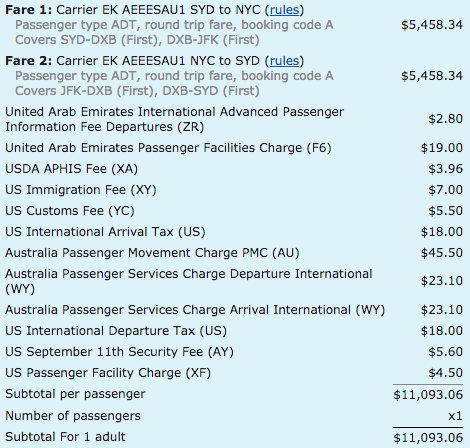Viewport: 470px width, 448px height.
Task: Select the Fare 2 NYC to SYD heading
Action: [155, 61]
